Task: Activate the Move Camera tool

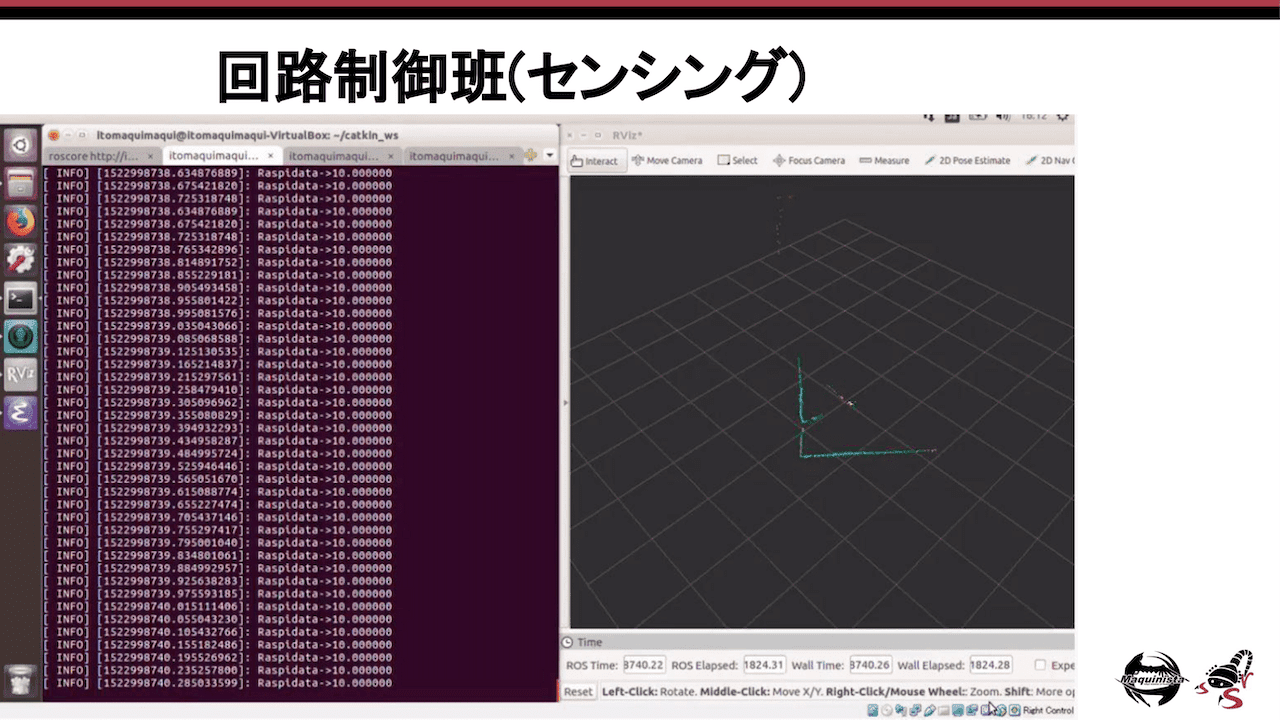Action: click(666, 161)
